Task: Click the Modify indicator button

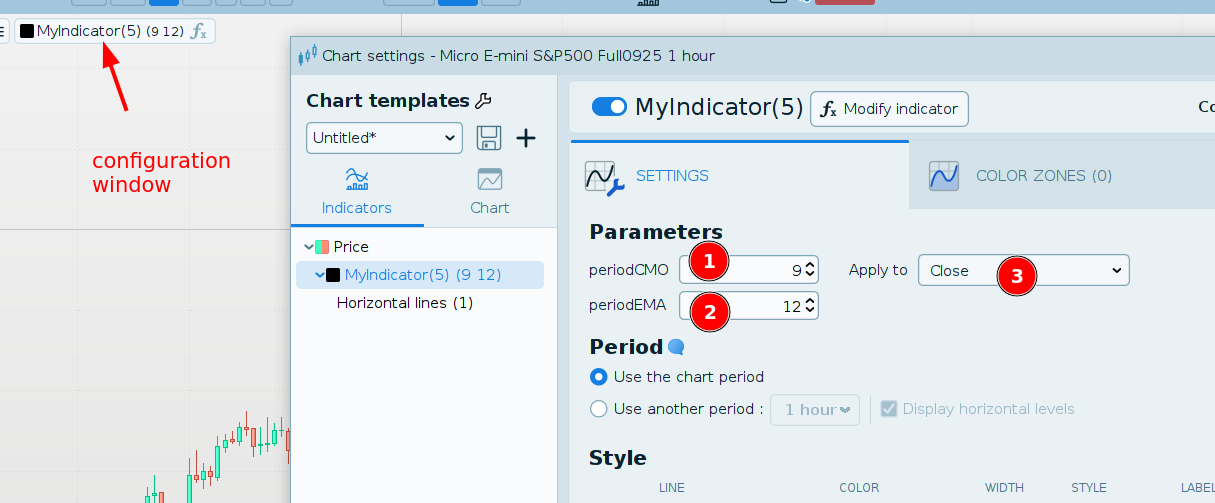Action: 889,109
